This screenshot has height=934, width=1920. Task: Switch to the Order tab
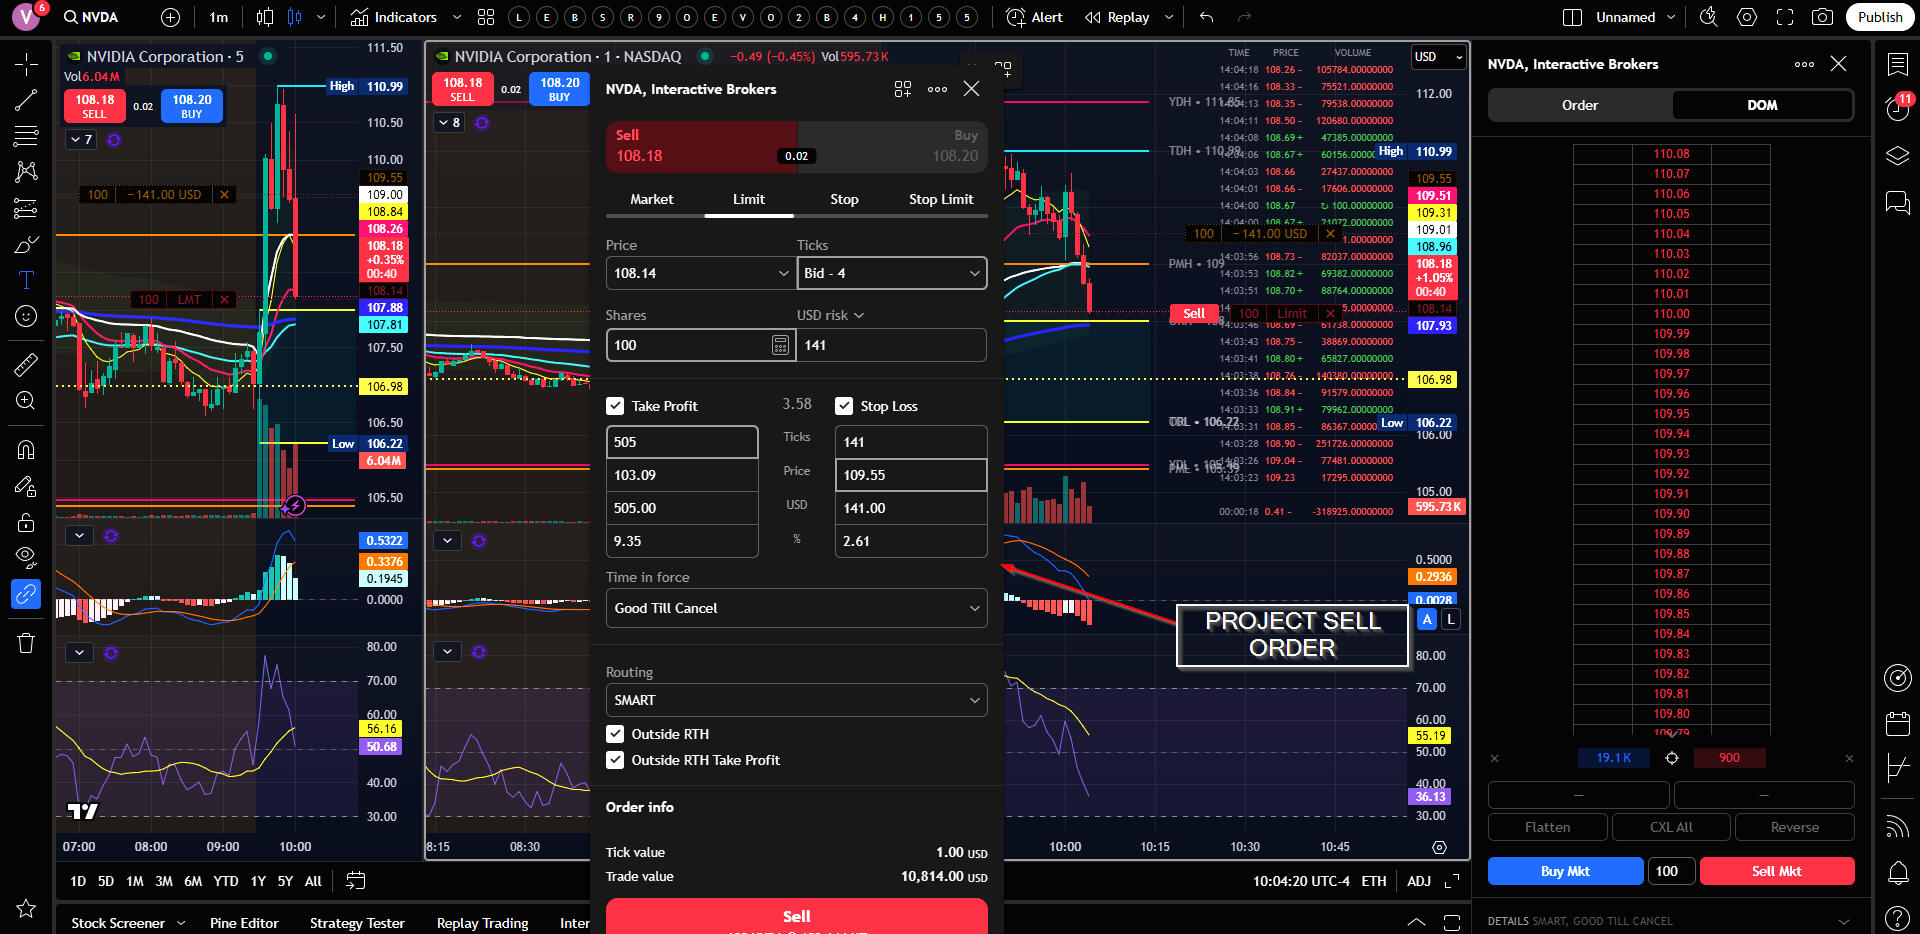pyautogui.click(x=1579, y=105)
